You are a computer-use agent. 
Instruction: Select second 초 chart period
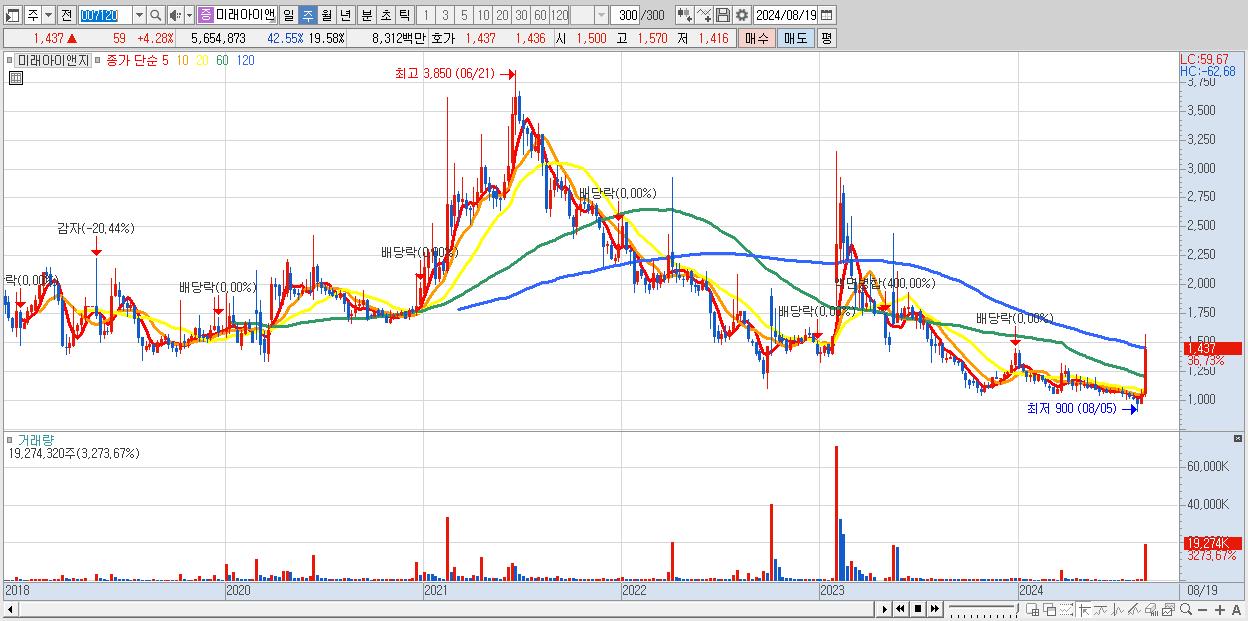tap(385, 15)
